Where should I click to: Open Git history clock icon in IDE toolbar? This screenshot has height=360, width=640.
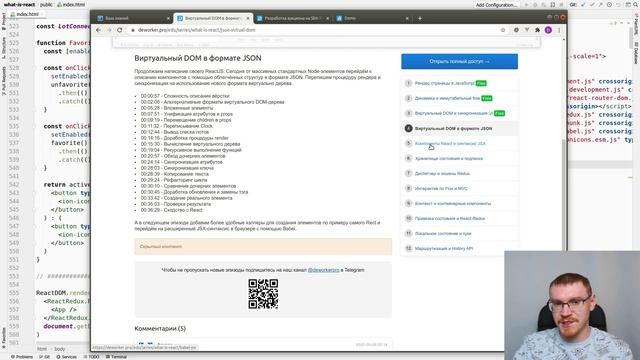click(609, 4)
